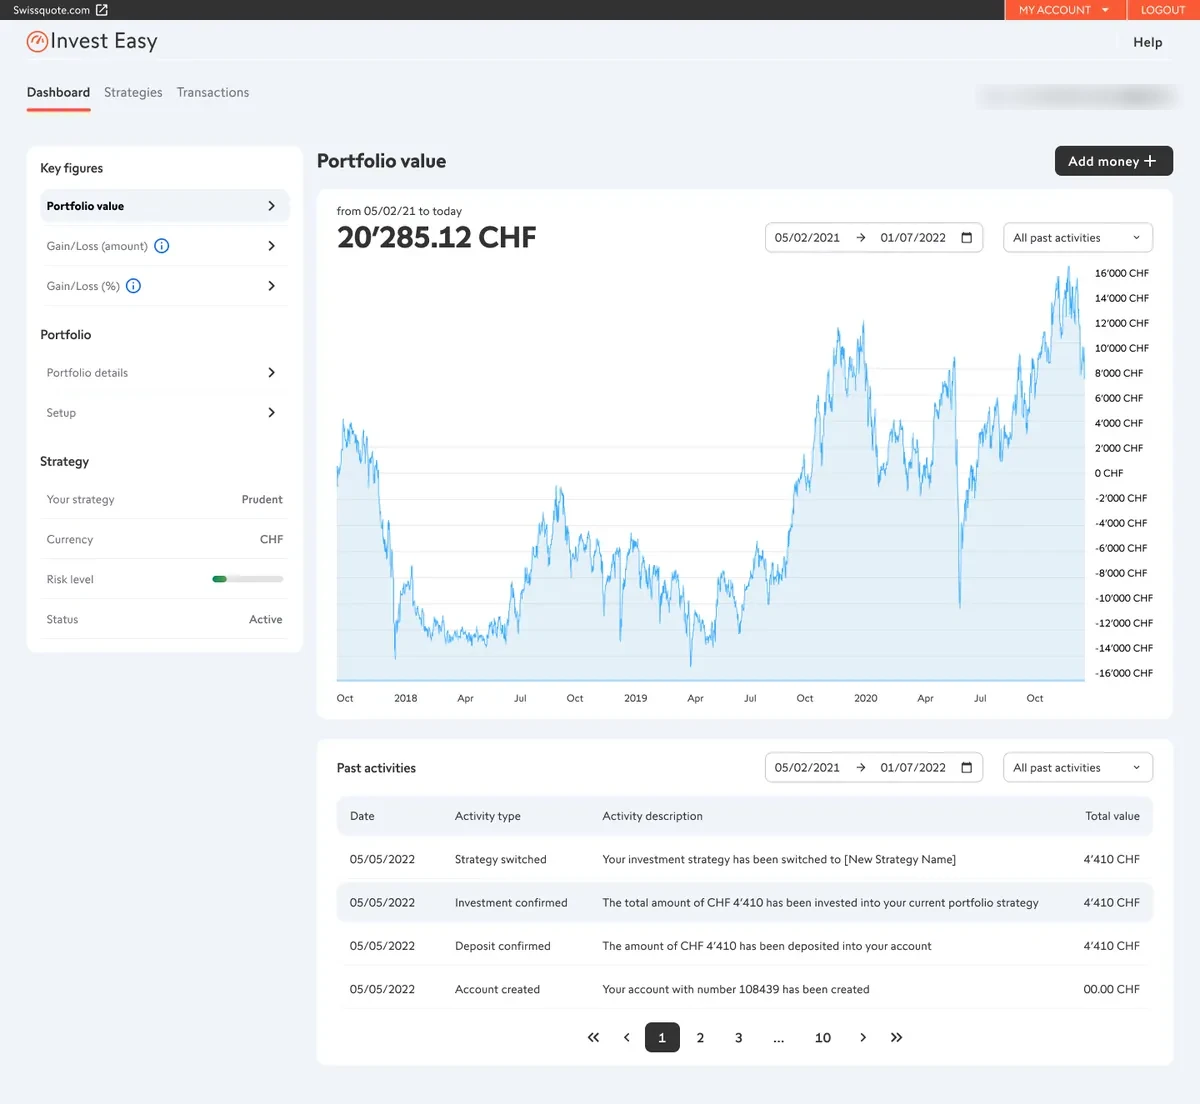Open info icon beside Gain/Loss (%)
This screenshot has width=1200, height=1104.
pyautogui.click(x=134, y=286)
